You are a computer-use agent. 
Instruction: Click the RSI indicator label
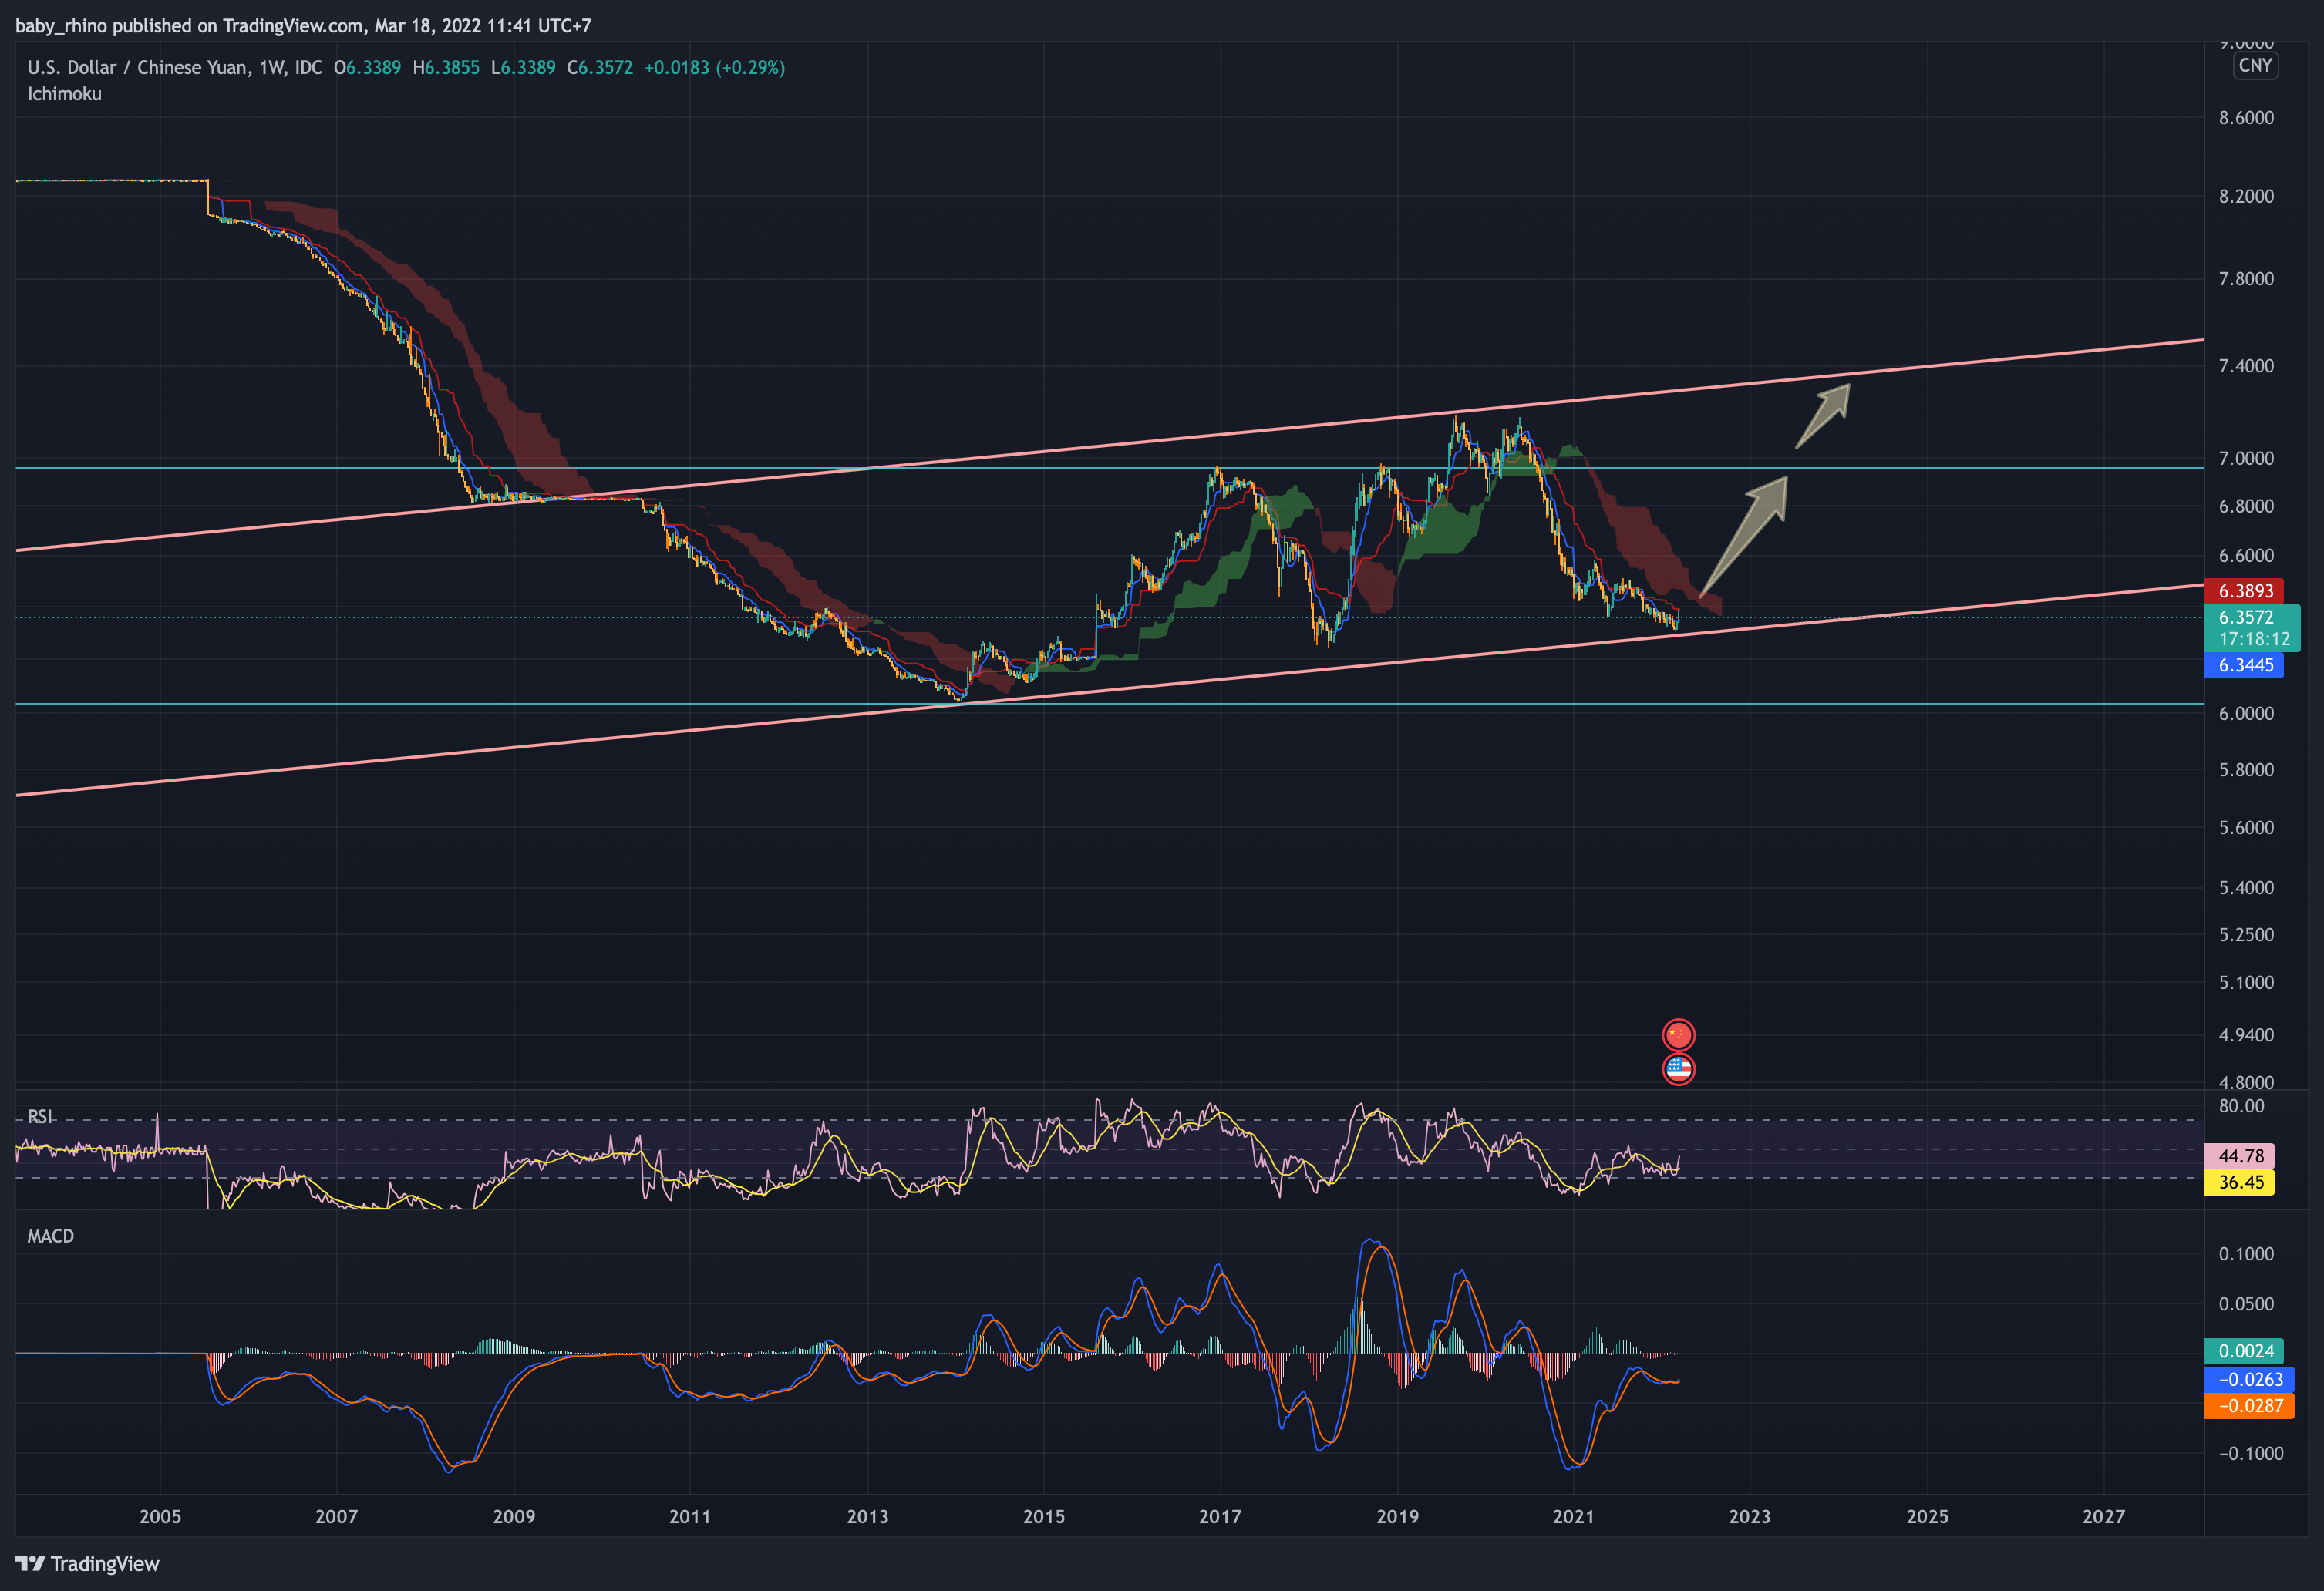pos(40,1117)
